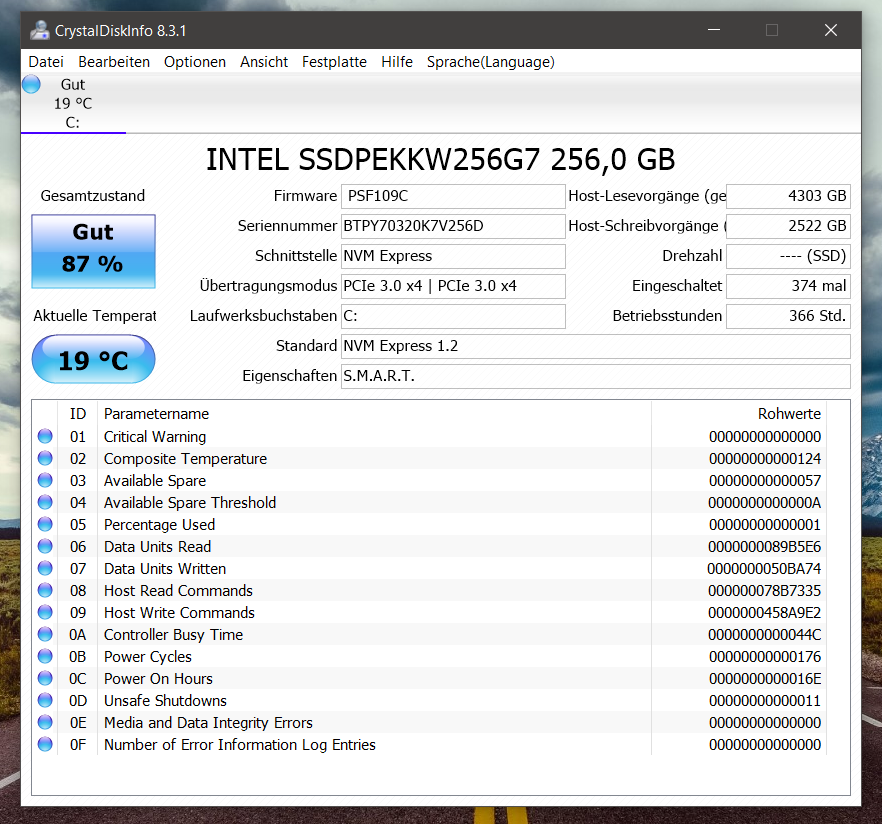Click status orb of Available Spare Threshold row
882x824 pixels.
click(45, 502)
